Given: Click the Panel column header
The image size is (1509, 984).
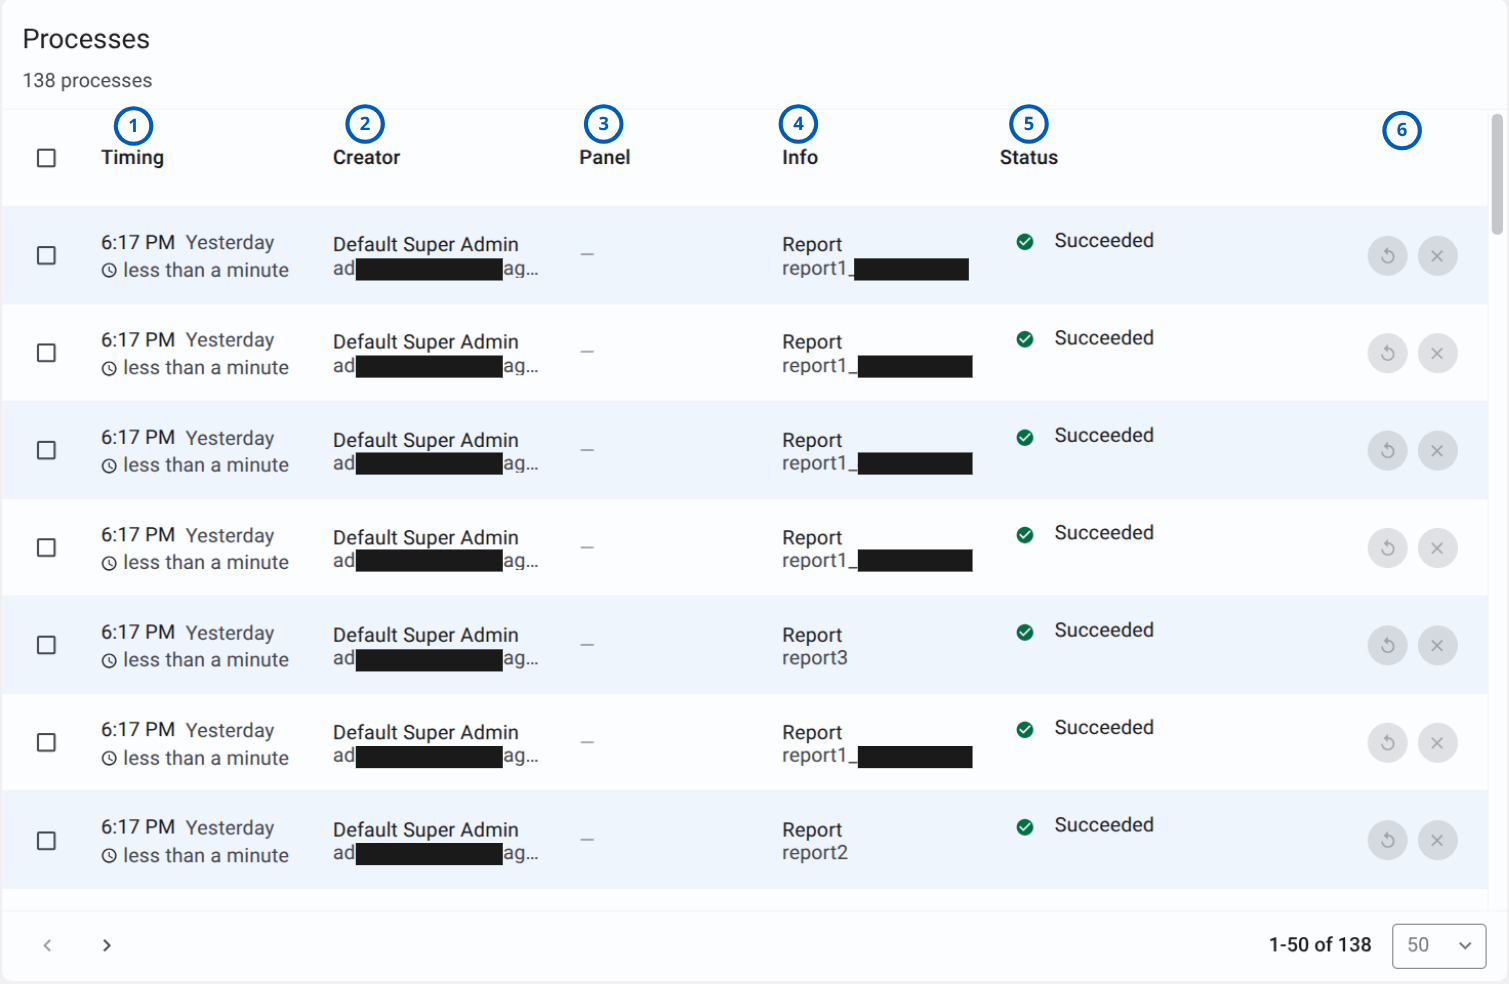Looking at the screenshot, I should (605, 157).
